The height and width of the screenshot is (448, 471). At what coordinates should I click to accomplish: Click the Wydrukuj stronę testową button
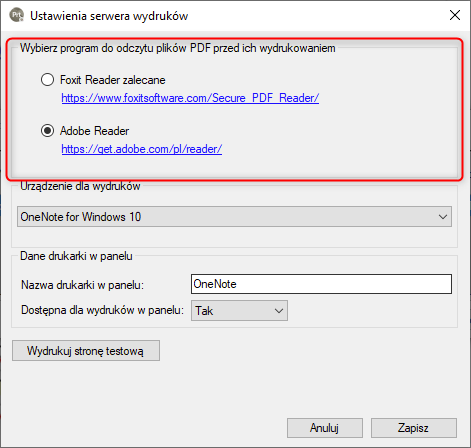86,351
